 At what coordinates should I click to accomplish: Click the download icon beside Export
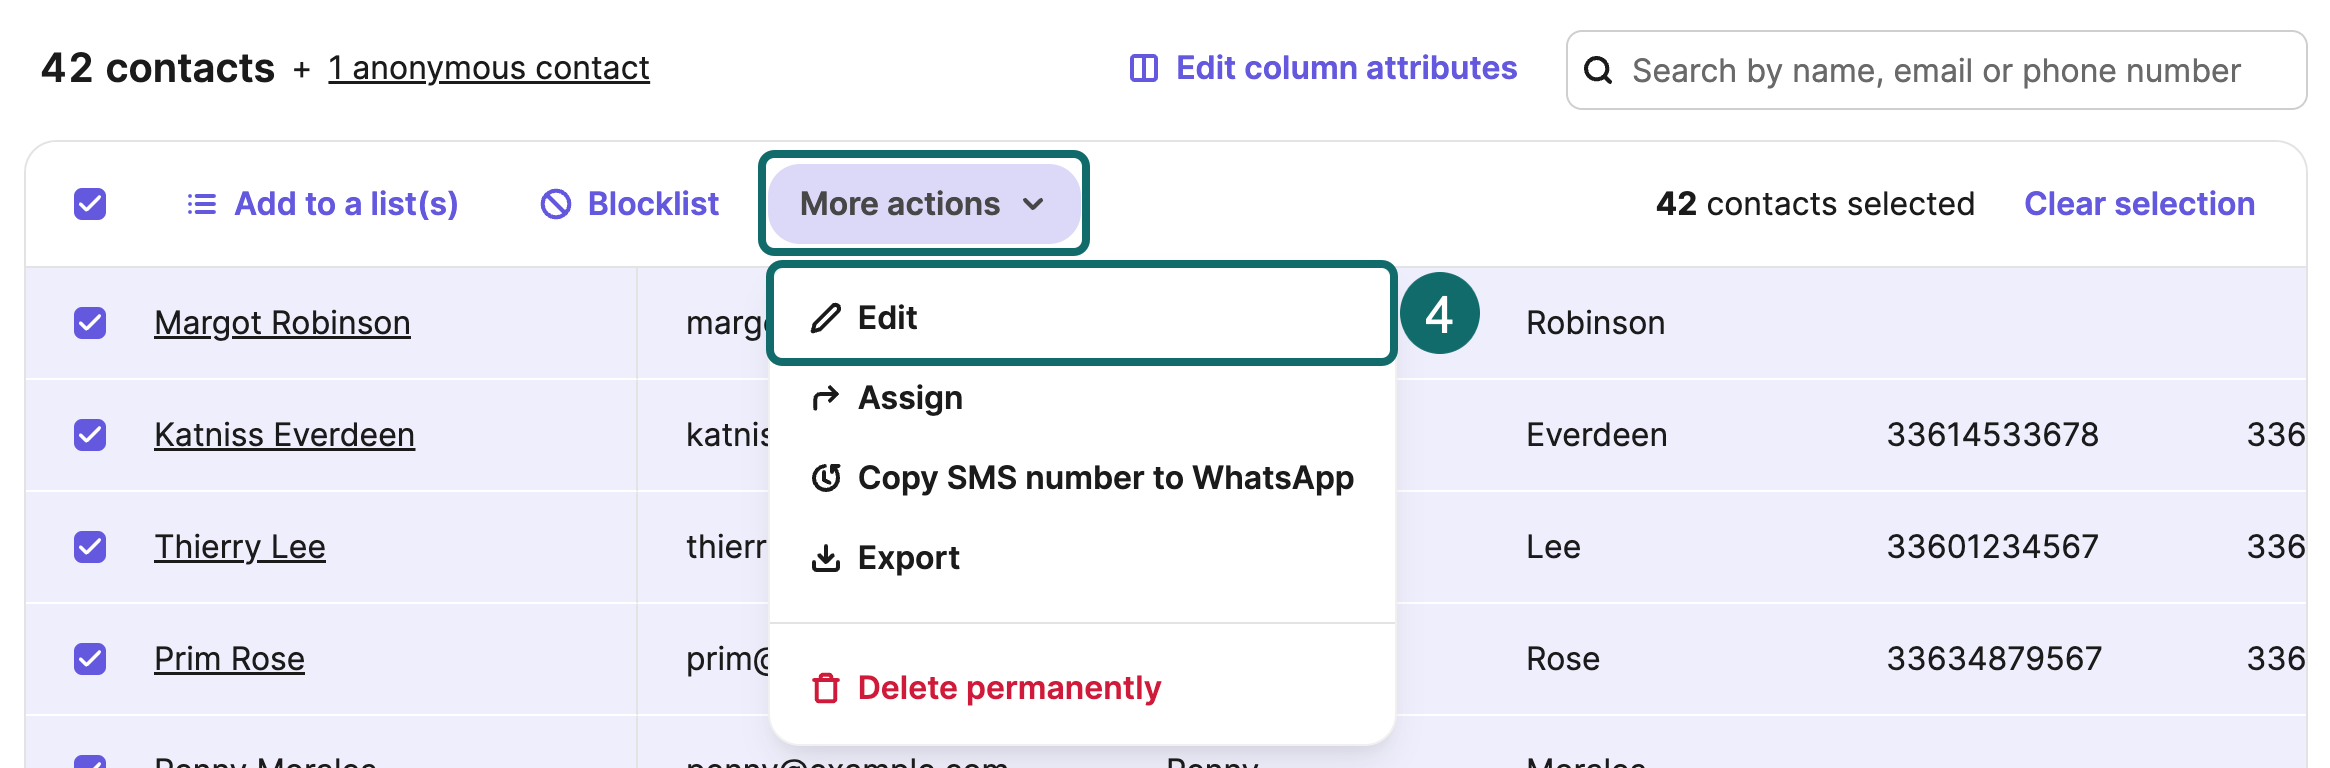pyautogui.click(x=825, y=558)
